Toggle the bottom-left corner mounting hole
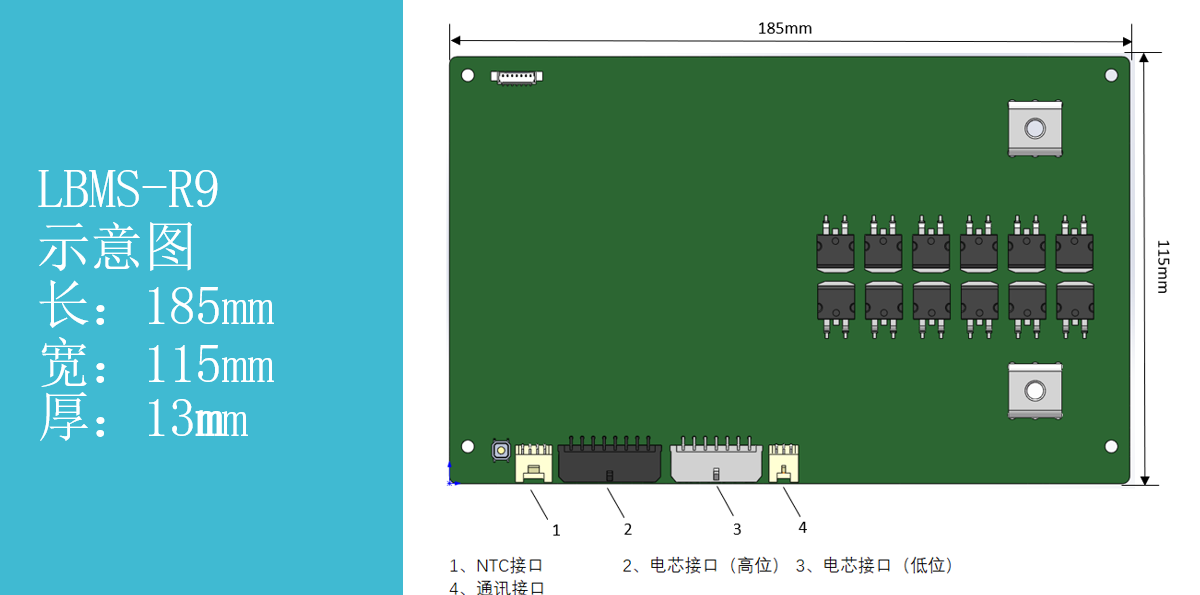Viewport: 1200px width, 595px height. (x=467, y=447)
